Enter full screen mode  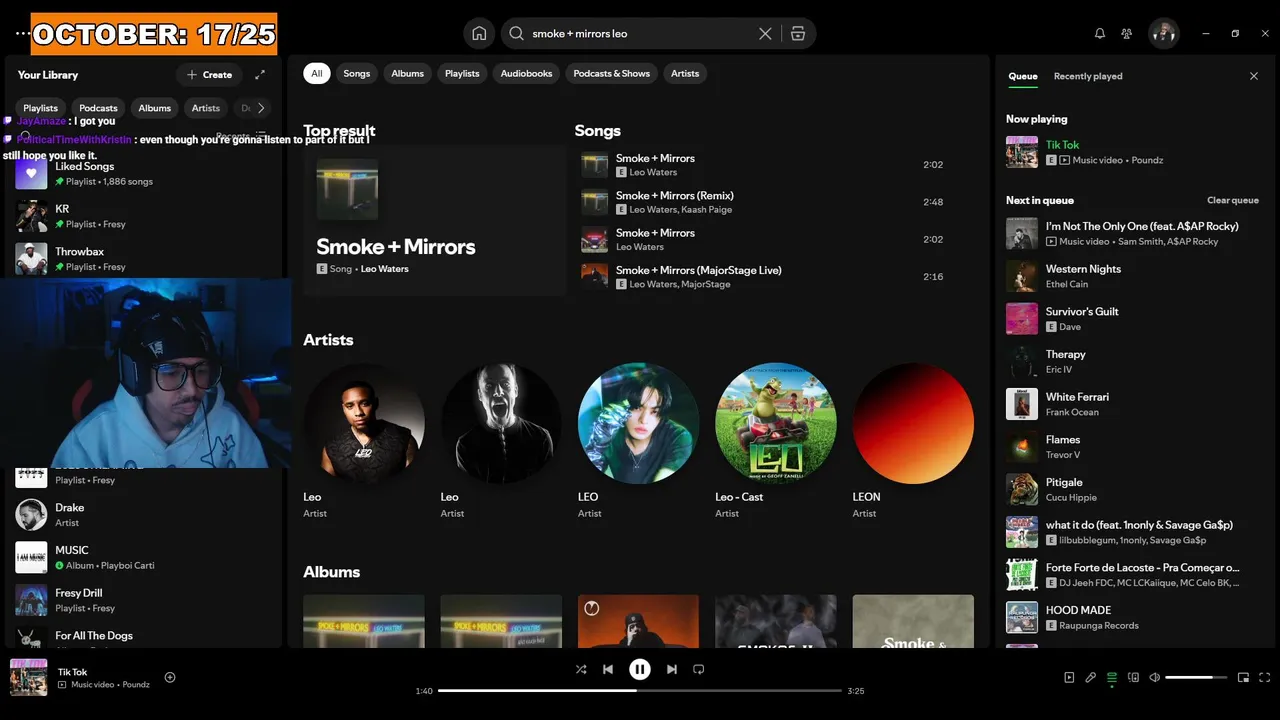(1265, 677)
